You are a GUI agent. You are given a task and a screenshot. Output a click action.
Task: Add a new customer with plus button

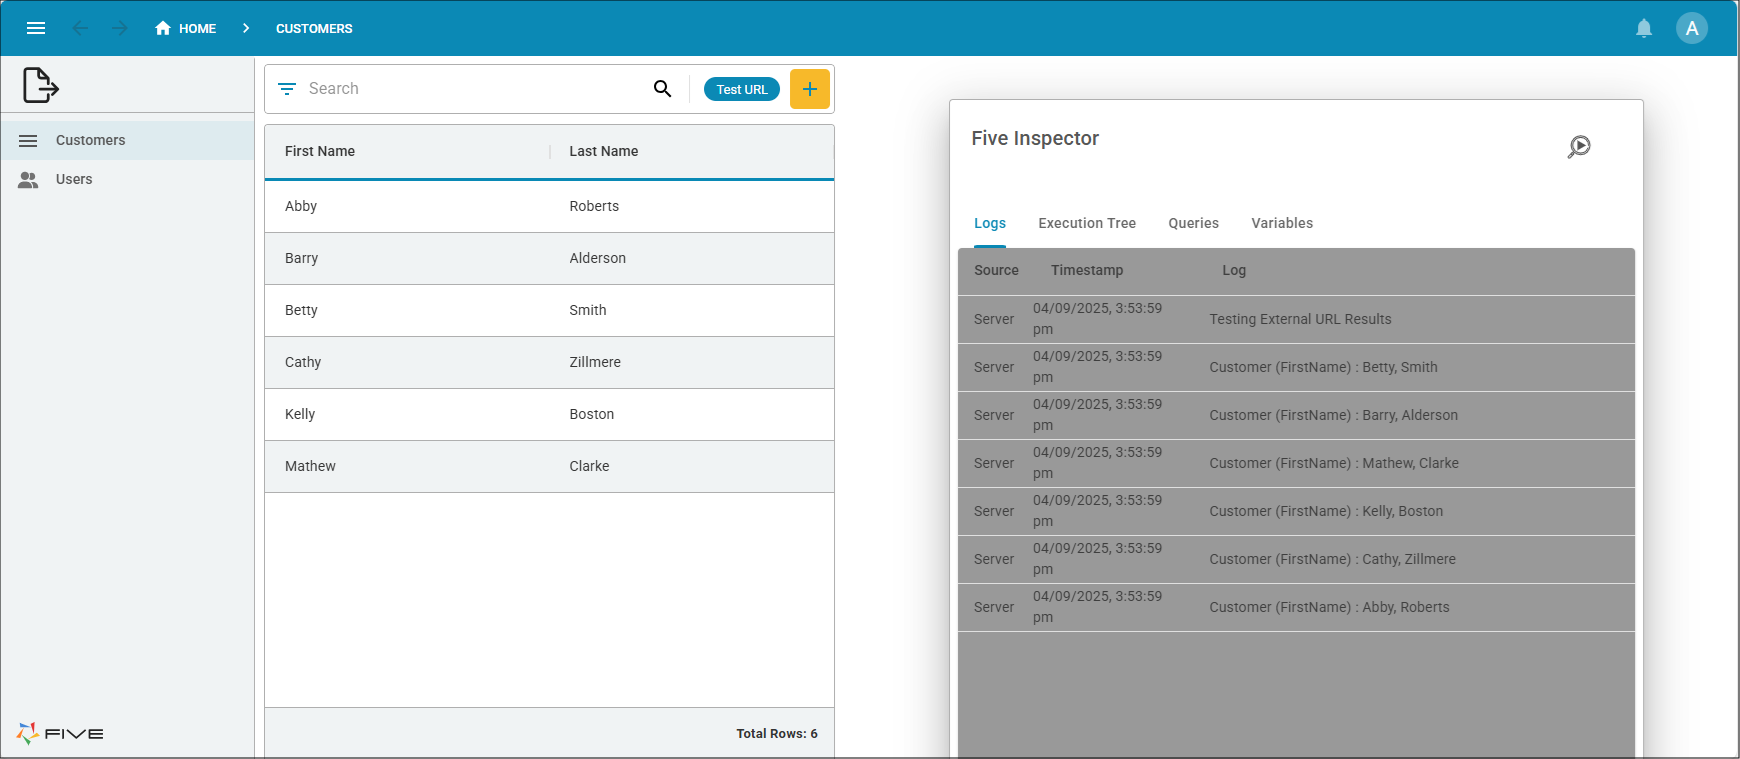(809, 89)
